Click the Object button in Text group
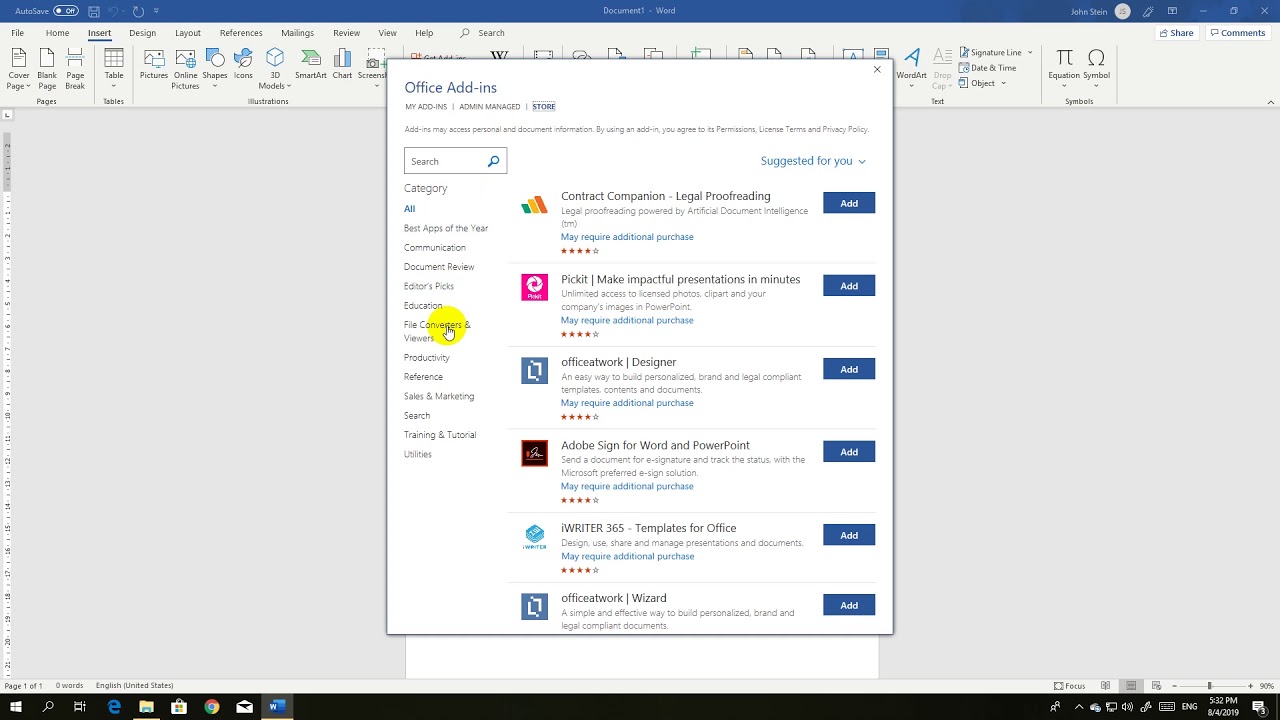Image resolution: width=1280 pixels, height=720 pixels. pyautogui.click(x=977, y=83)
